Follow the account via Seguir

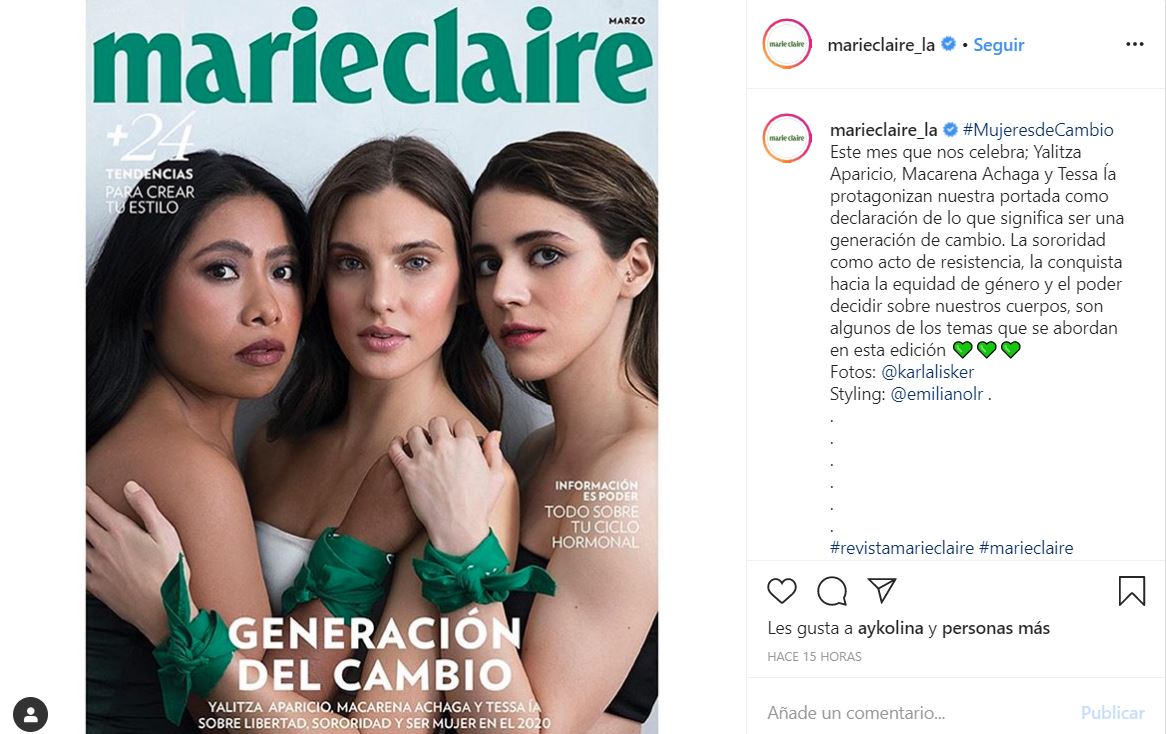coord(999,45)
